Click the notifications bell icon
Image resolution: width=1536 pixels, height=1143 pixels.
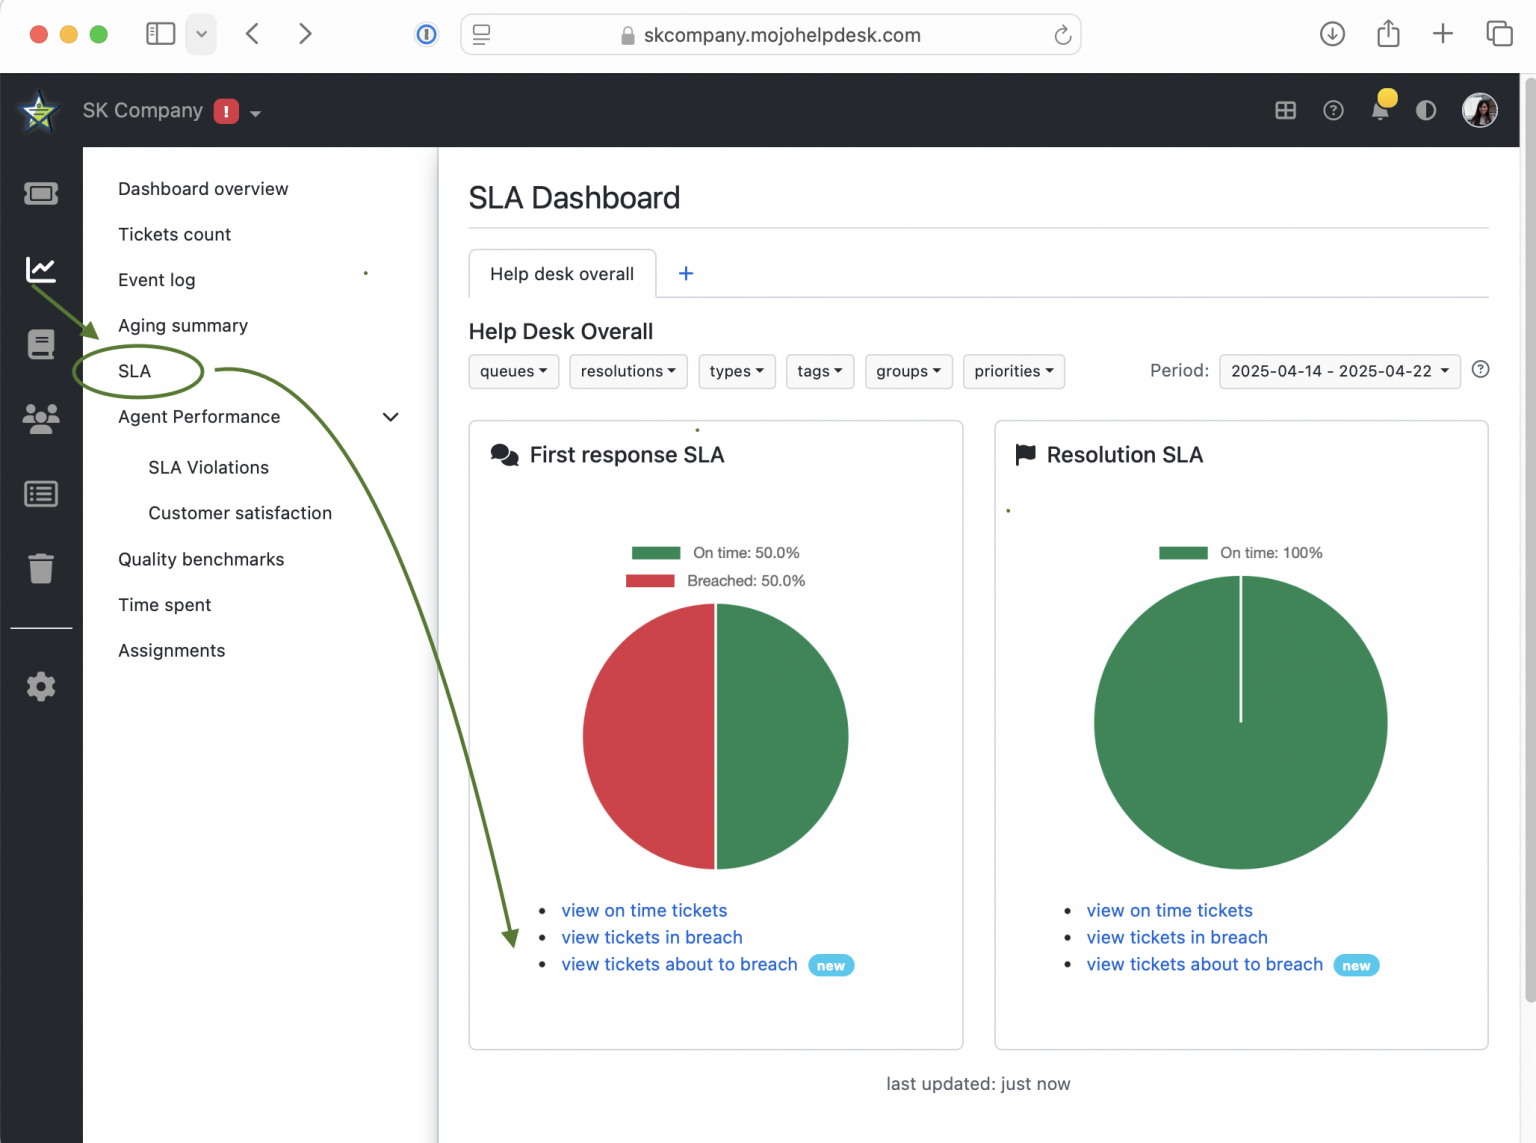pos(1380,110)
